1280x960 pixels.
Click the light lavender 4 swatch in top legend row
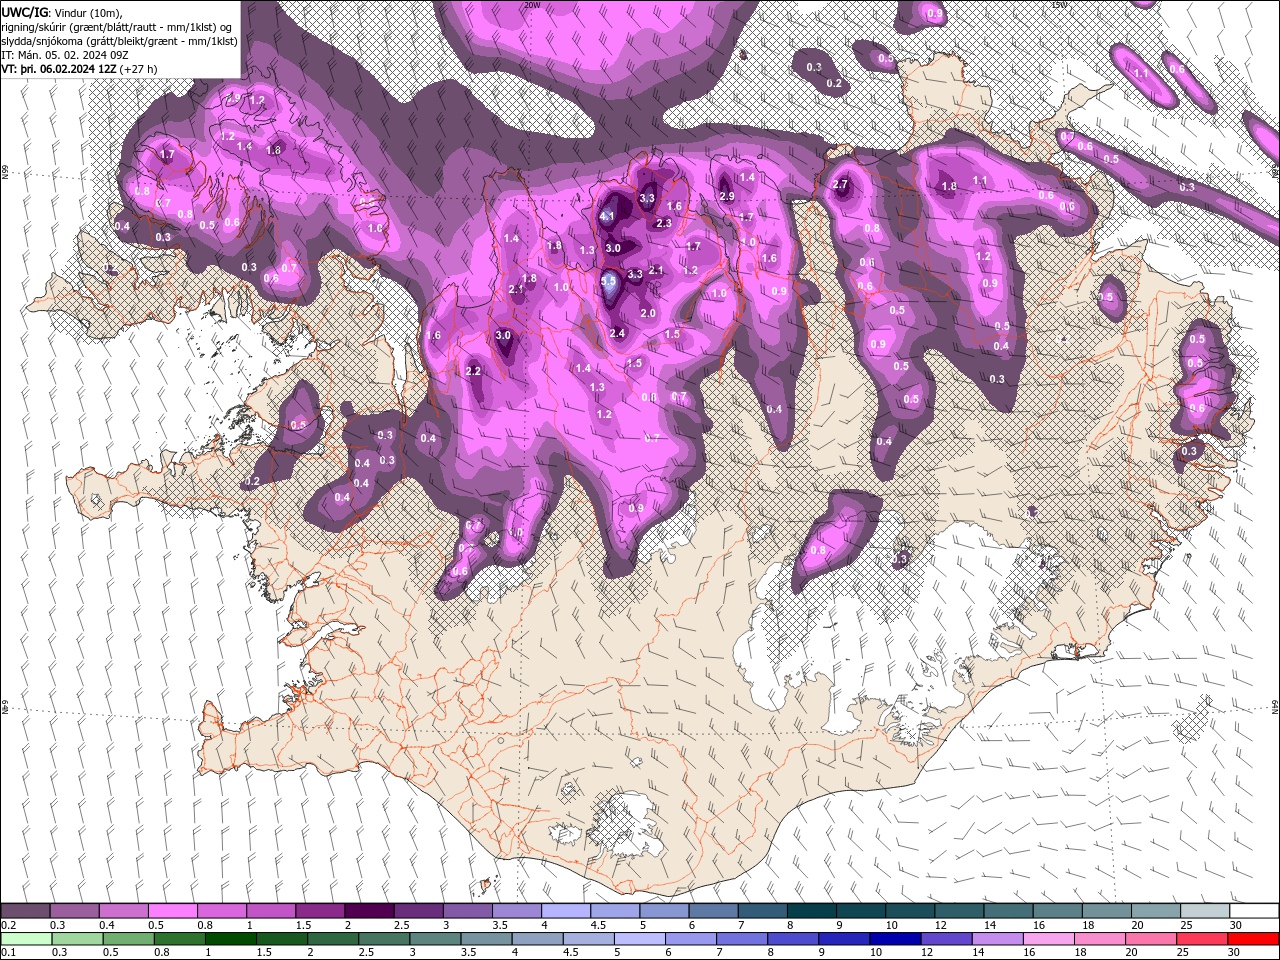[566, 911]
